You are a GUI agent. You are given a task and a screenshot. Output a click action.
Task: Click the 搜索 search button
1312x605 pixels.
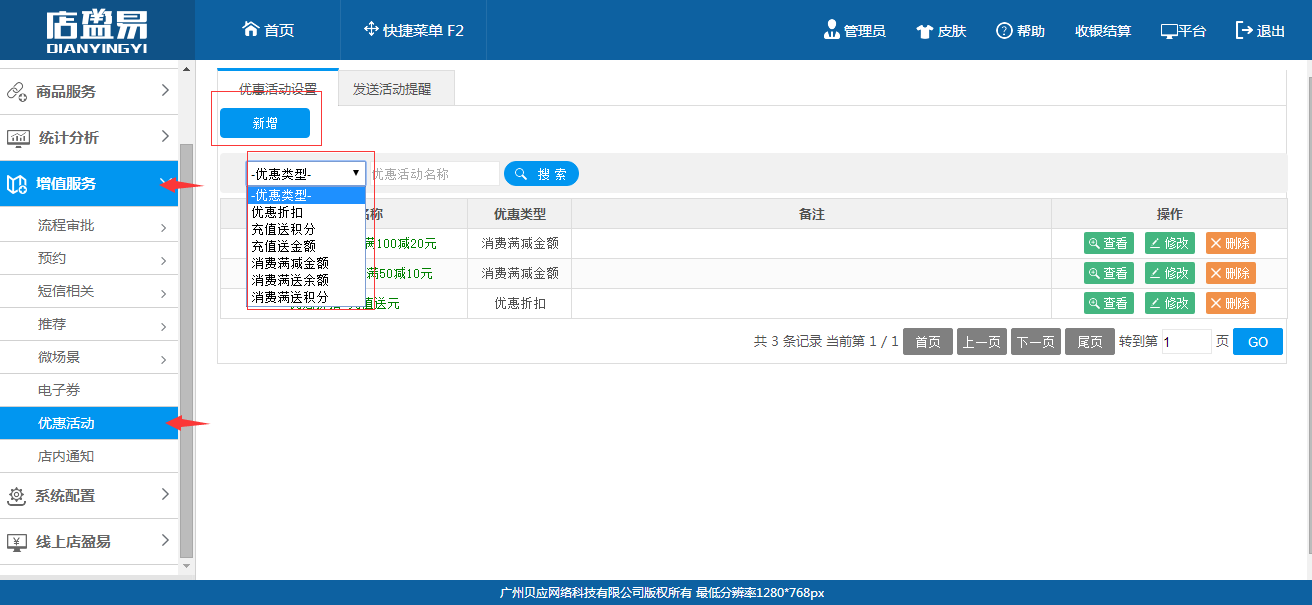tap(541, 174)
